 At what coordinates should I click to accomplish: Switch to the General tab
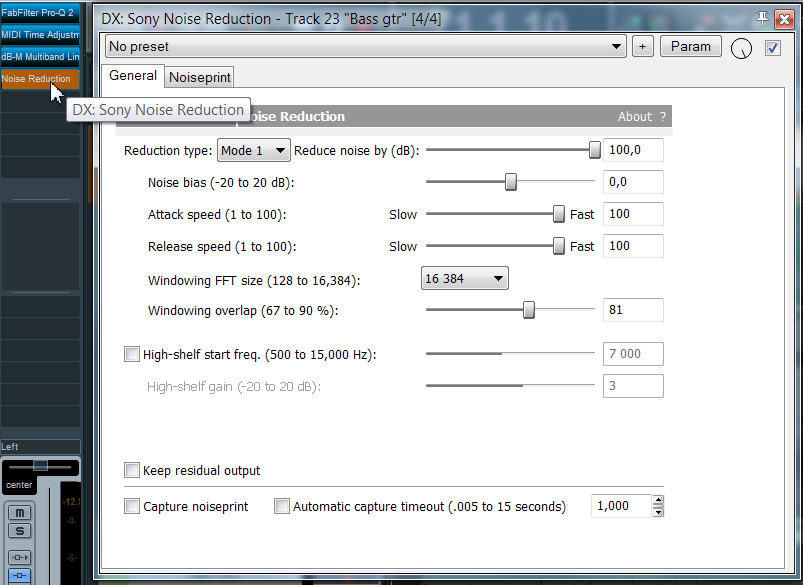pos(133,76)
